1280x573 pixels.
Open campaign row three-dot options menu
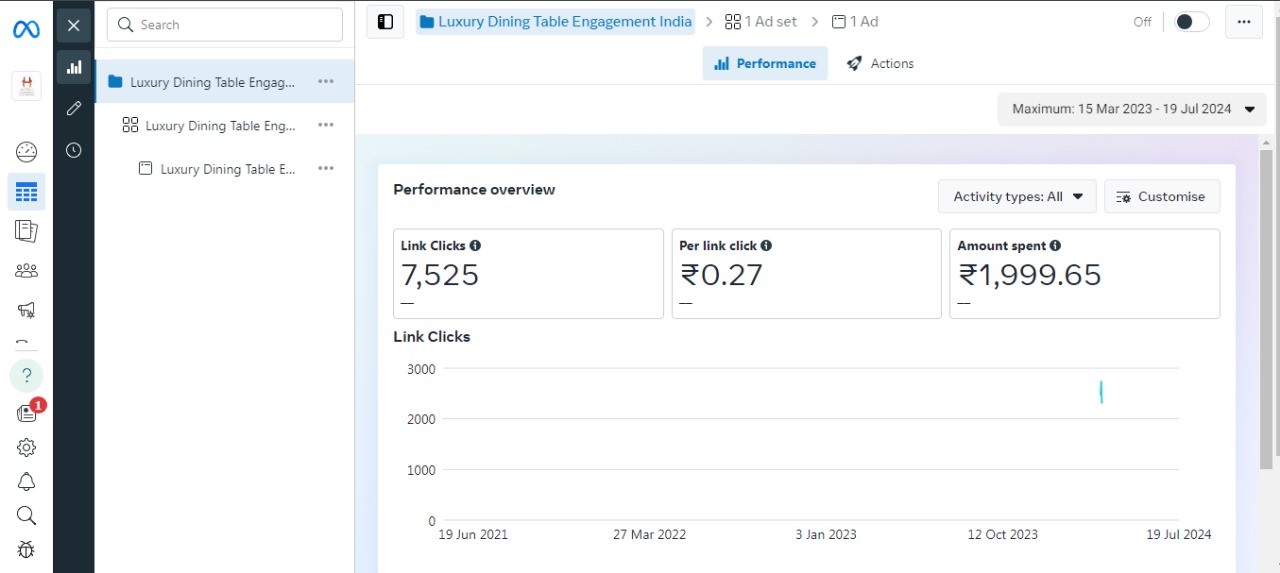(326, 82)
